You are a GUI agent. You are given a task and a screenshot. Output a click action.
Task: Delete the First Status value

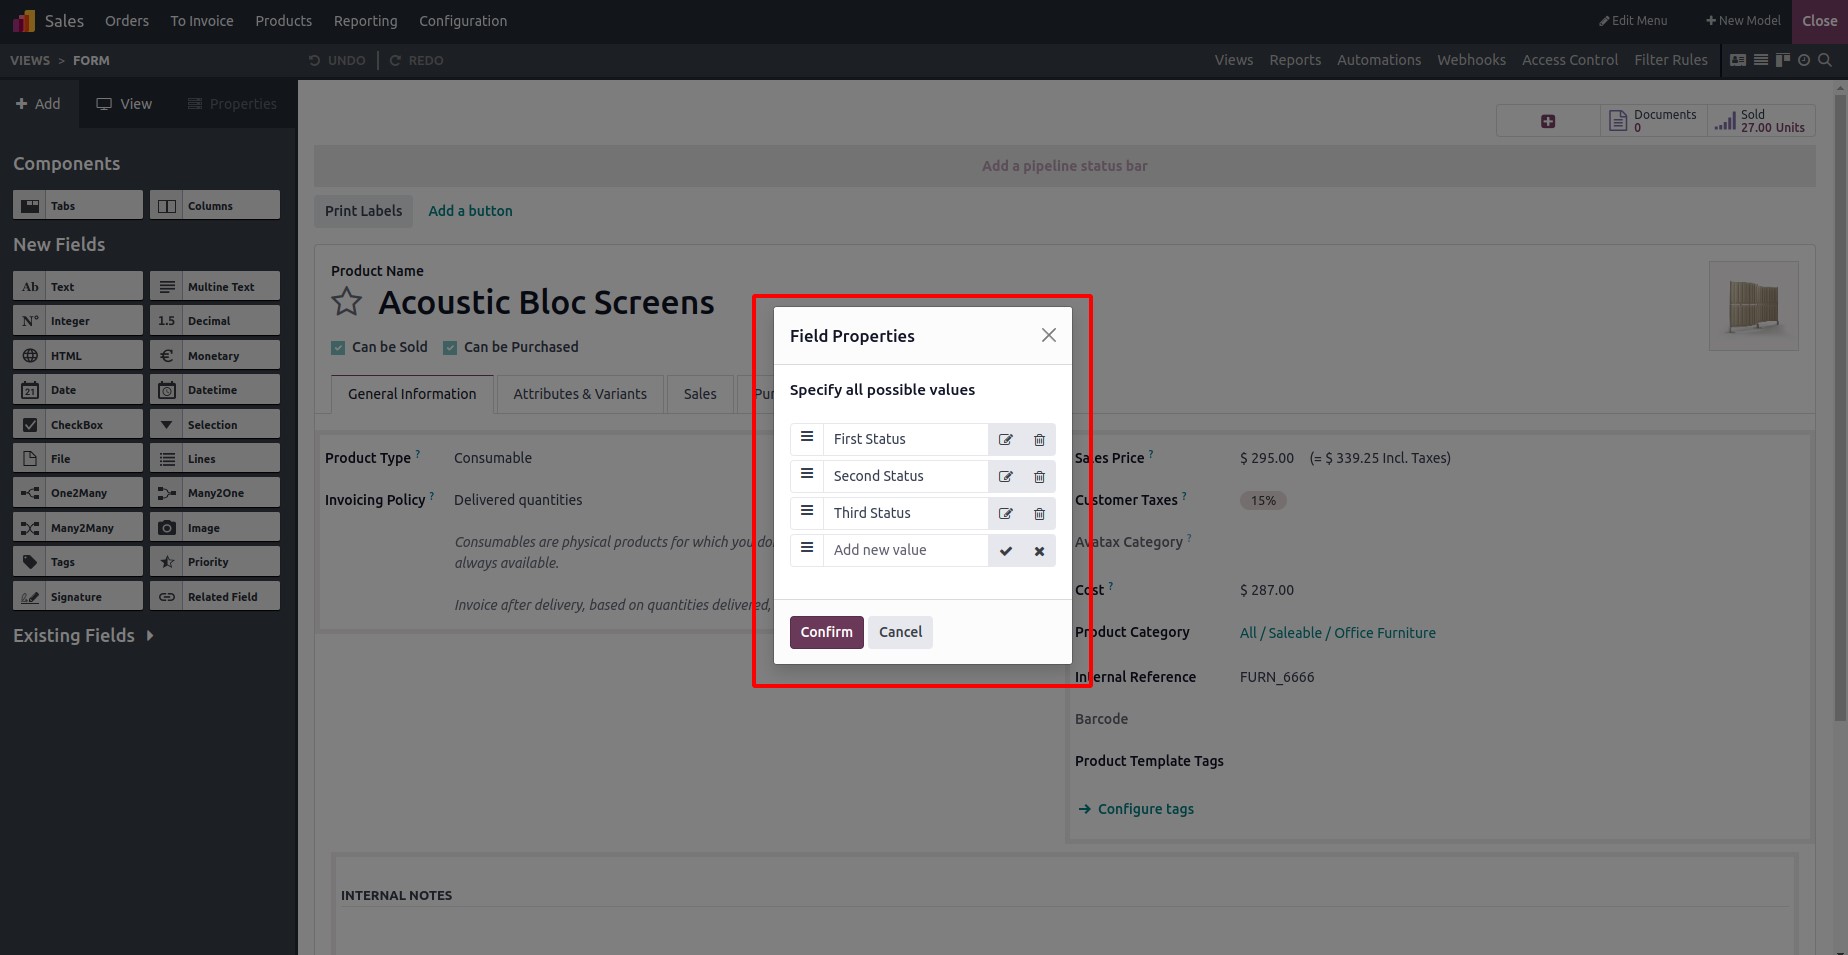pyautogui.click(x=1039, y=440)
